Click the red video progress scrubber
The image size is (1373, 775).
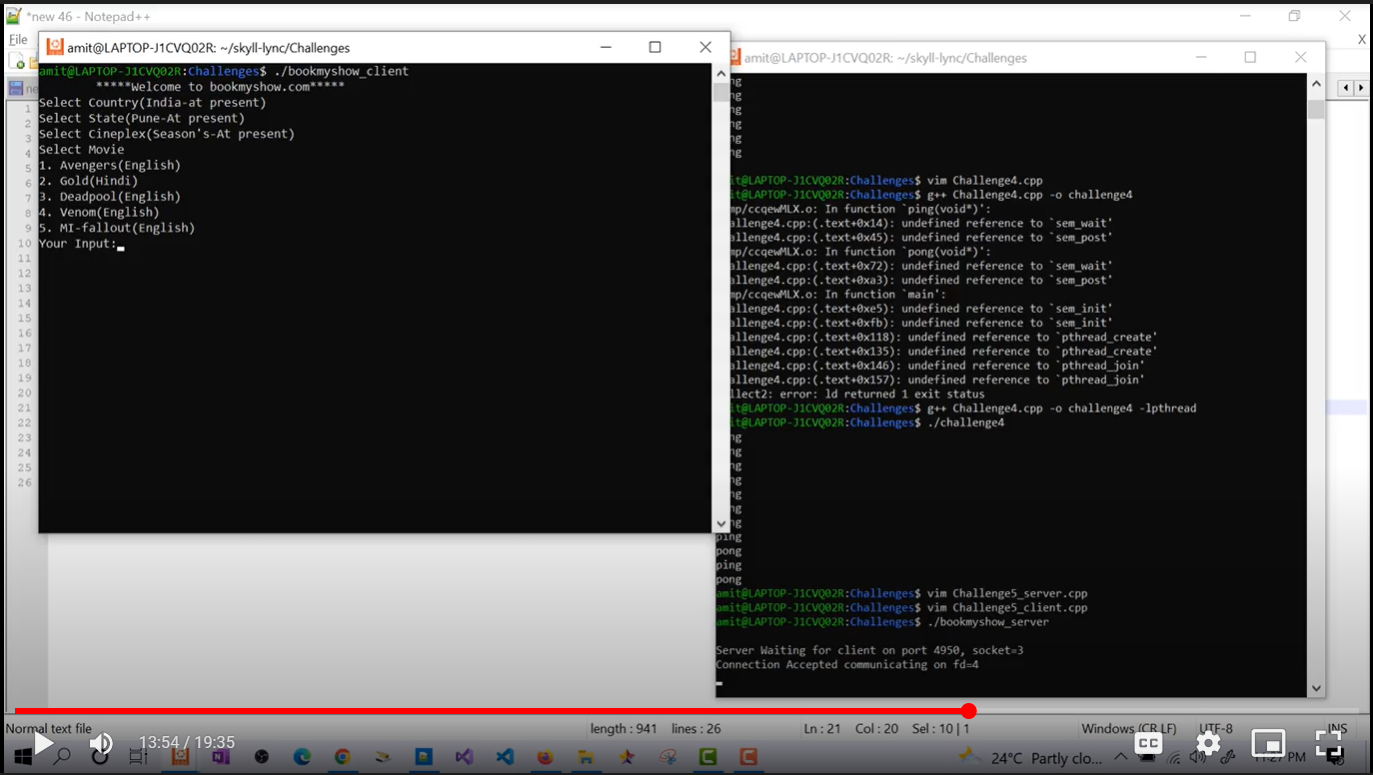click(968, 711)
